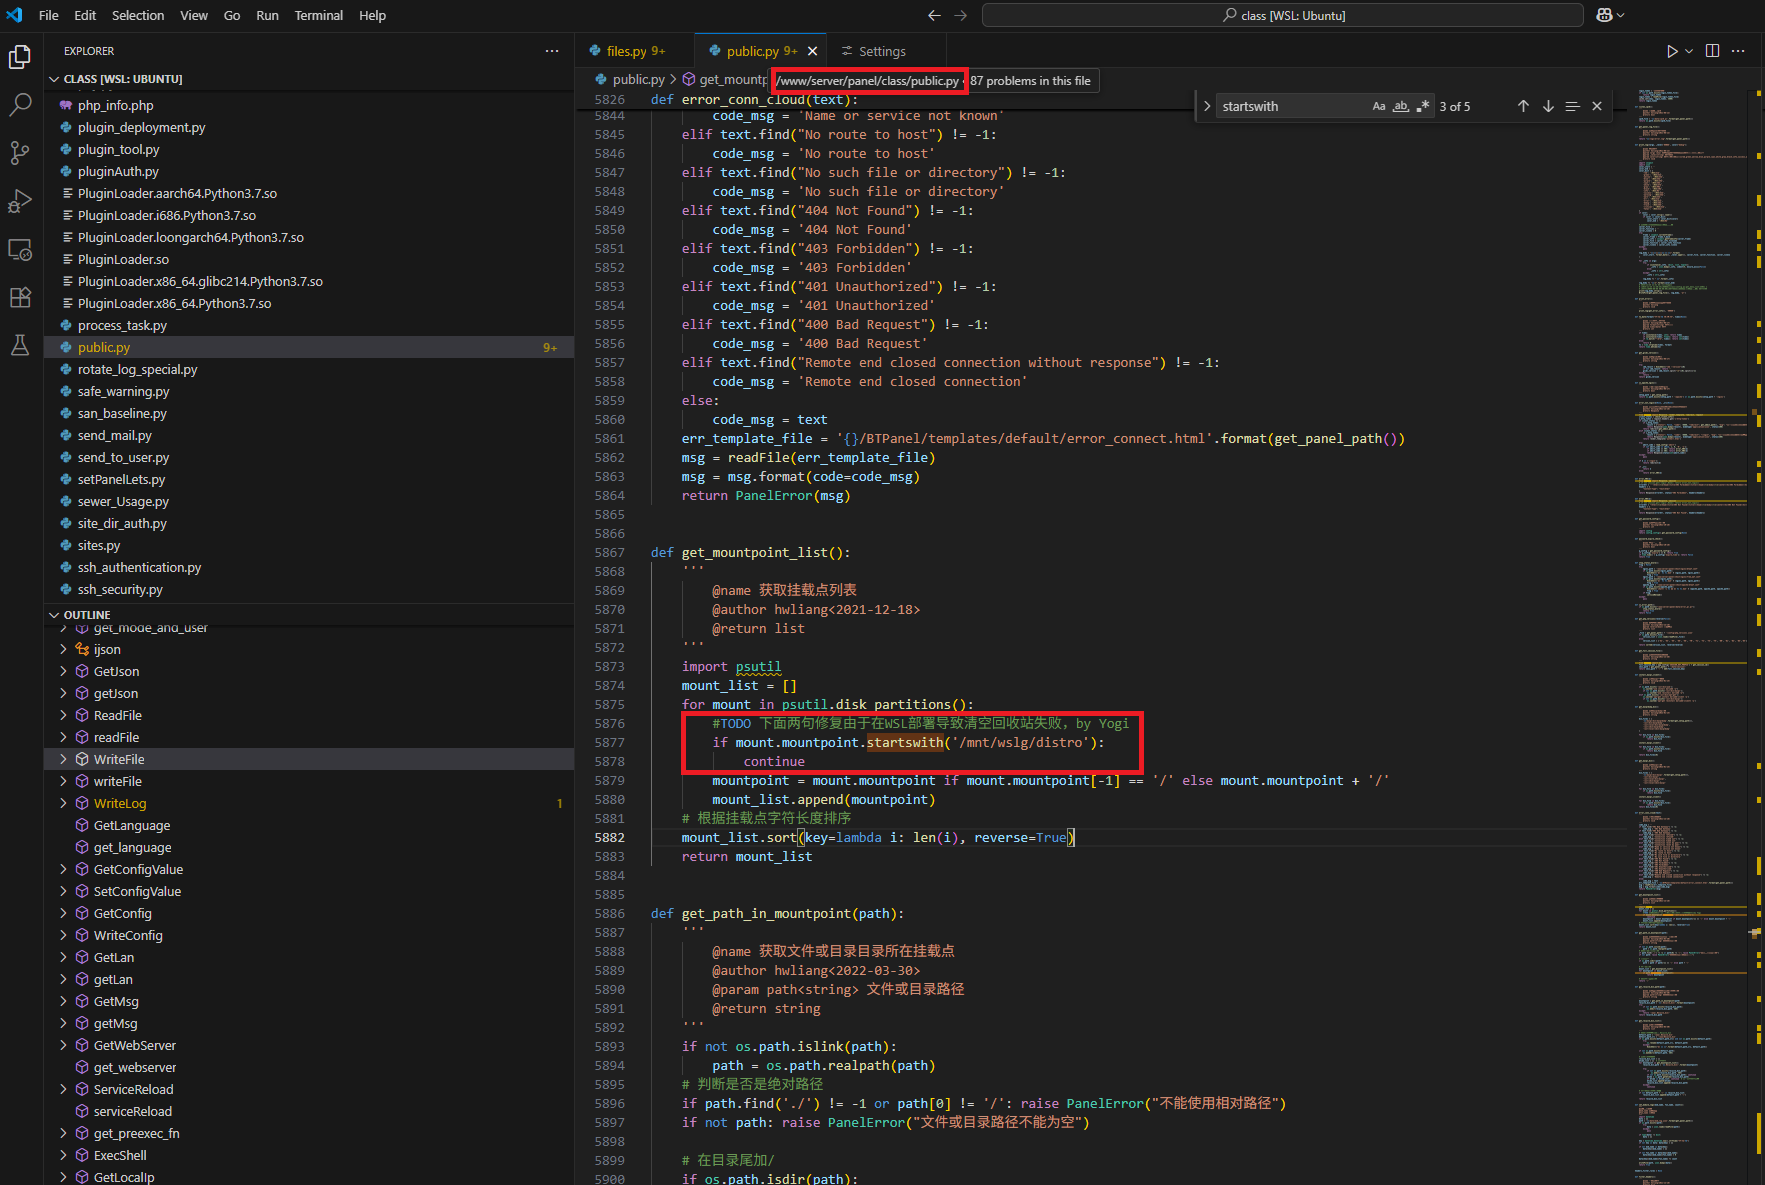1765x1185 pixels.
Task: Open ssh_security.py in the explorer
Action: click(309, 589)
